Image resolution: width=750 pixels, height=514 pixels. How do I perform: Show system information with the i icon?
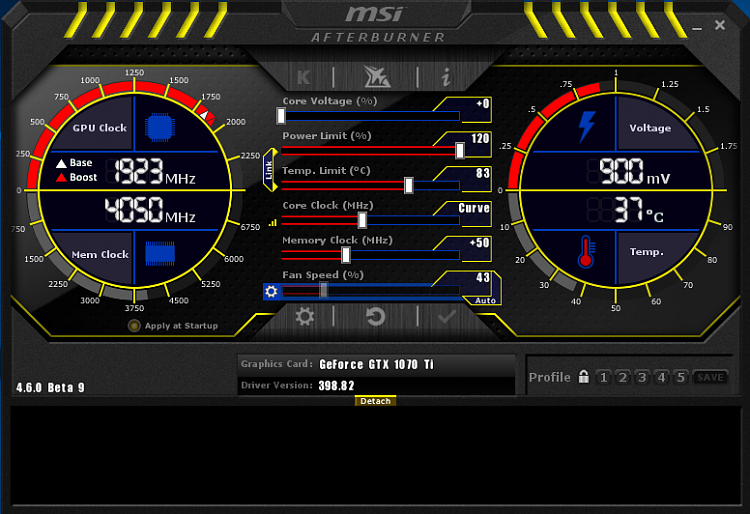[446, 77]
